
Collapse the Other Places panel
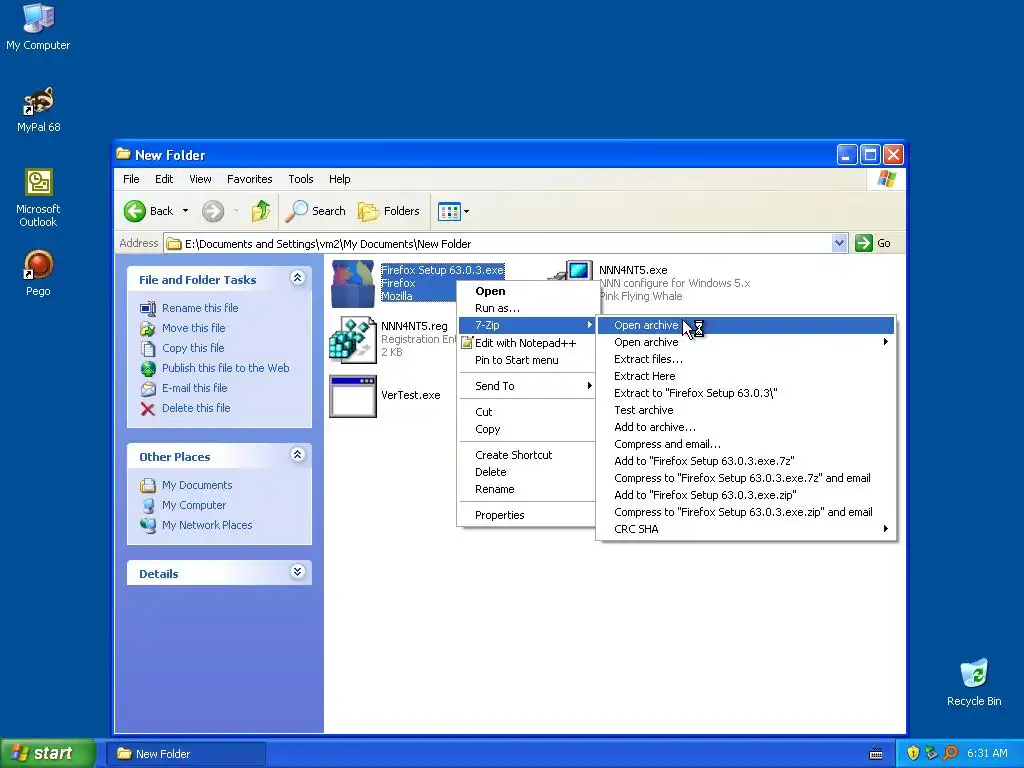(x=297, y=455)
